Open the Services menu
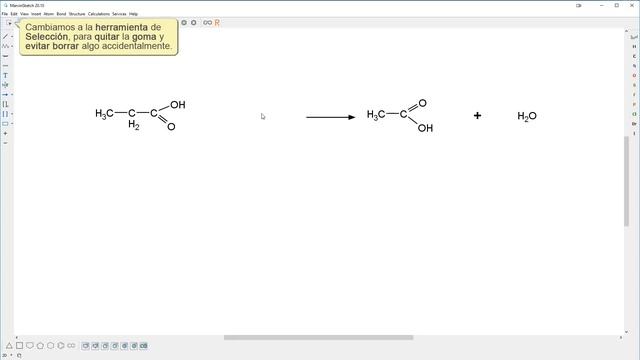640x360 pixels. 119,14
